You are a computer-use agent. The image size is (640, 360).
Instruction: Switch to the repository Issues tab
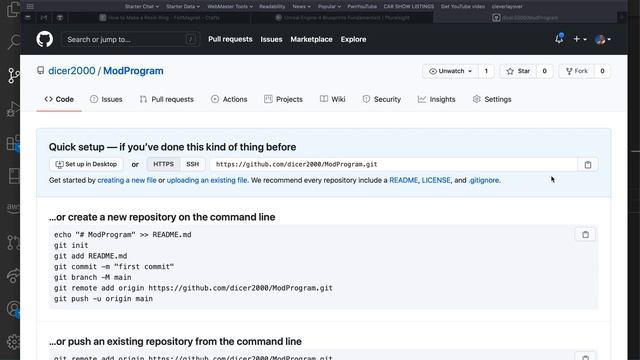[x=106, y=99]
